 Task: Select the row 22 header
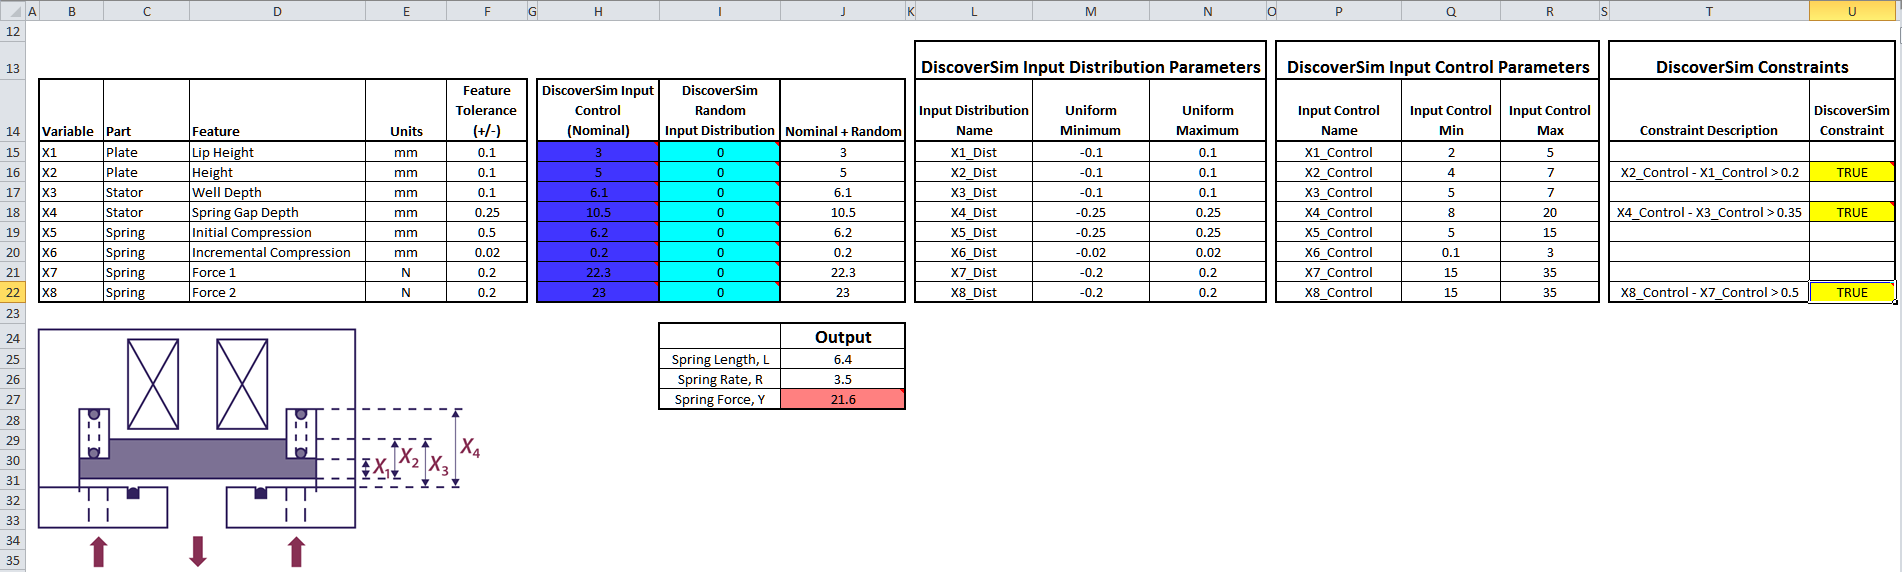[13, 292]
